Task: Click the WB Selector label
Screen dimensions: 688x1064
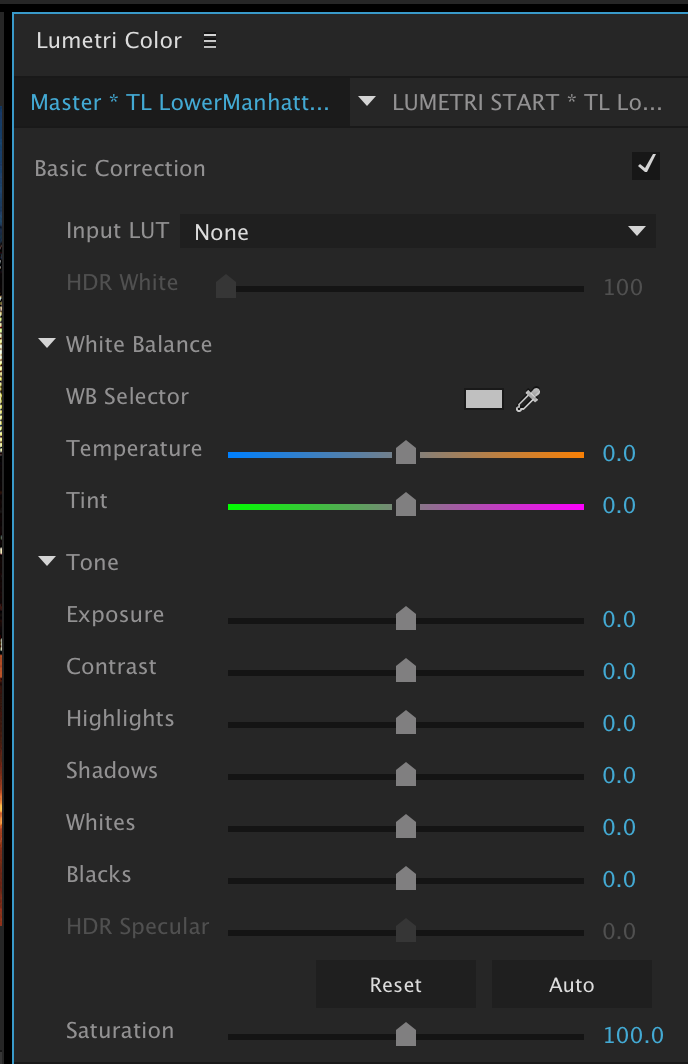Action: 128,396
